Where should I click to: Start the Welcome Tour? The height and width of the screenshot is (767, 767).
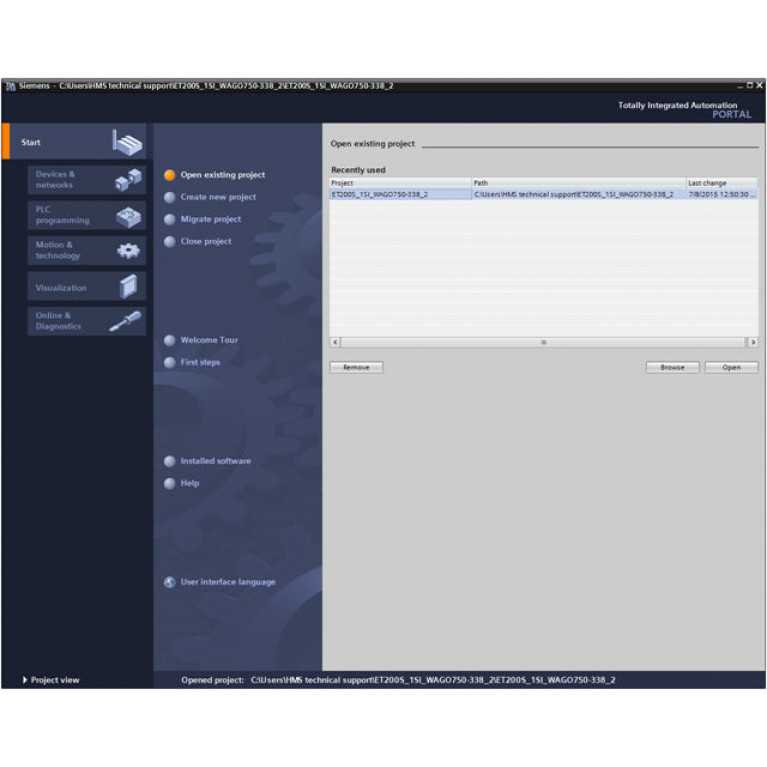click(x=209, y=340)
